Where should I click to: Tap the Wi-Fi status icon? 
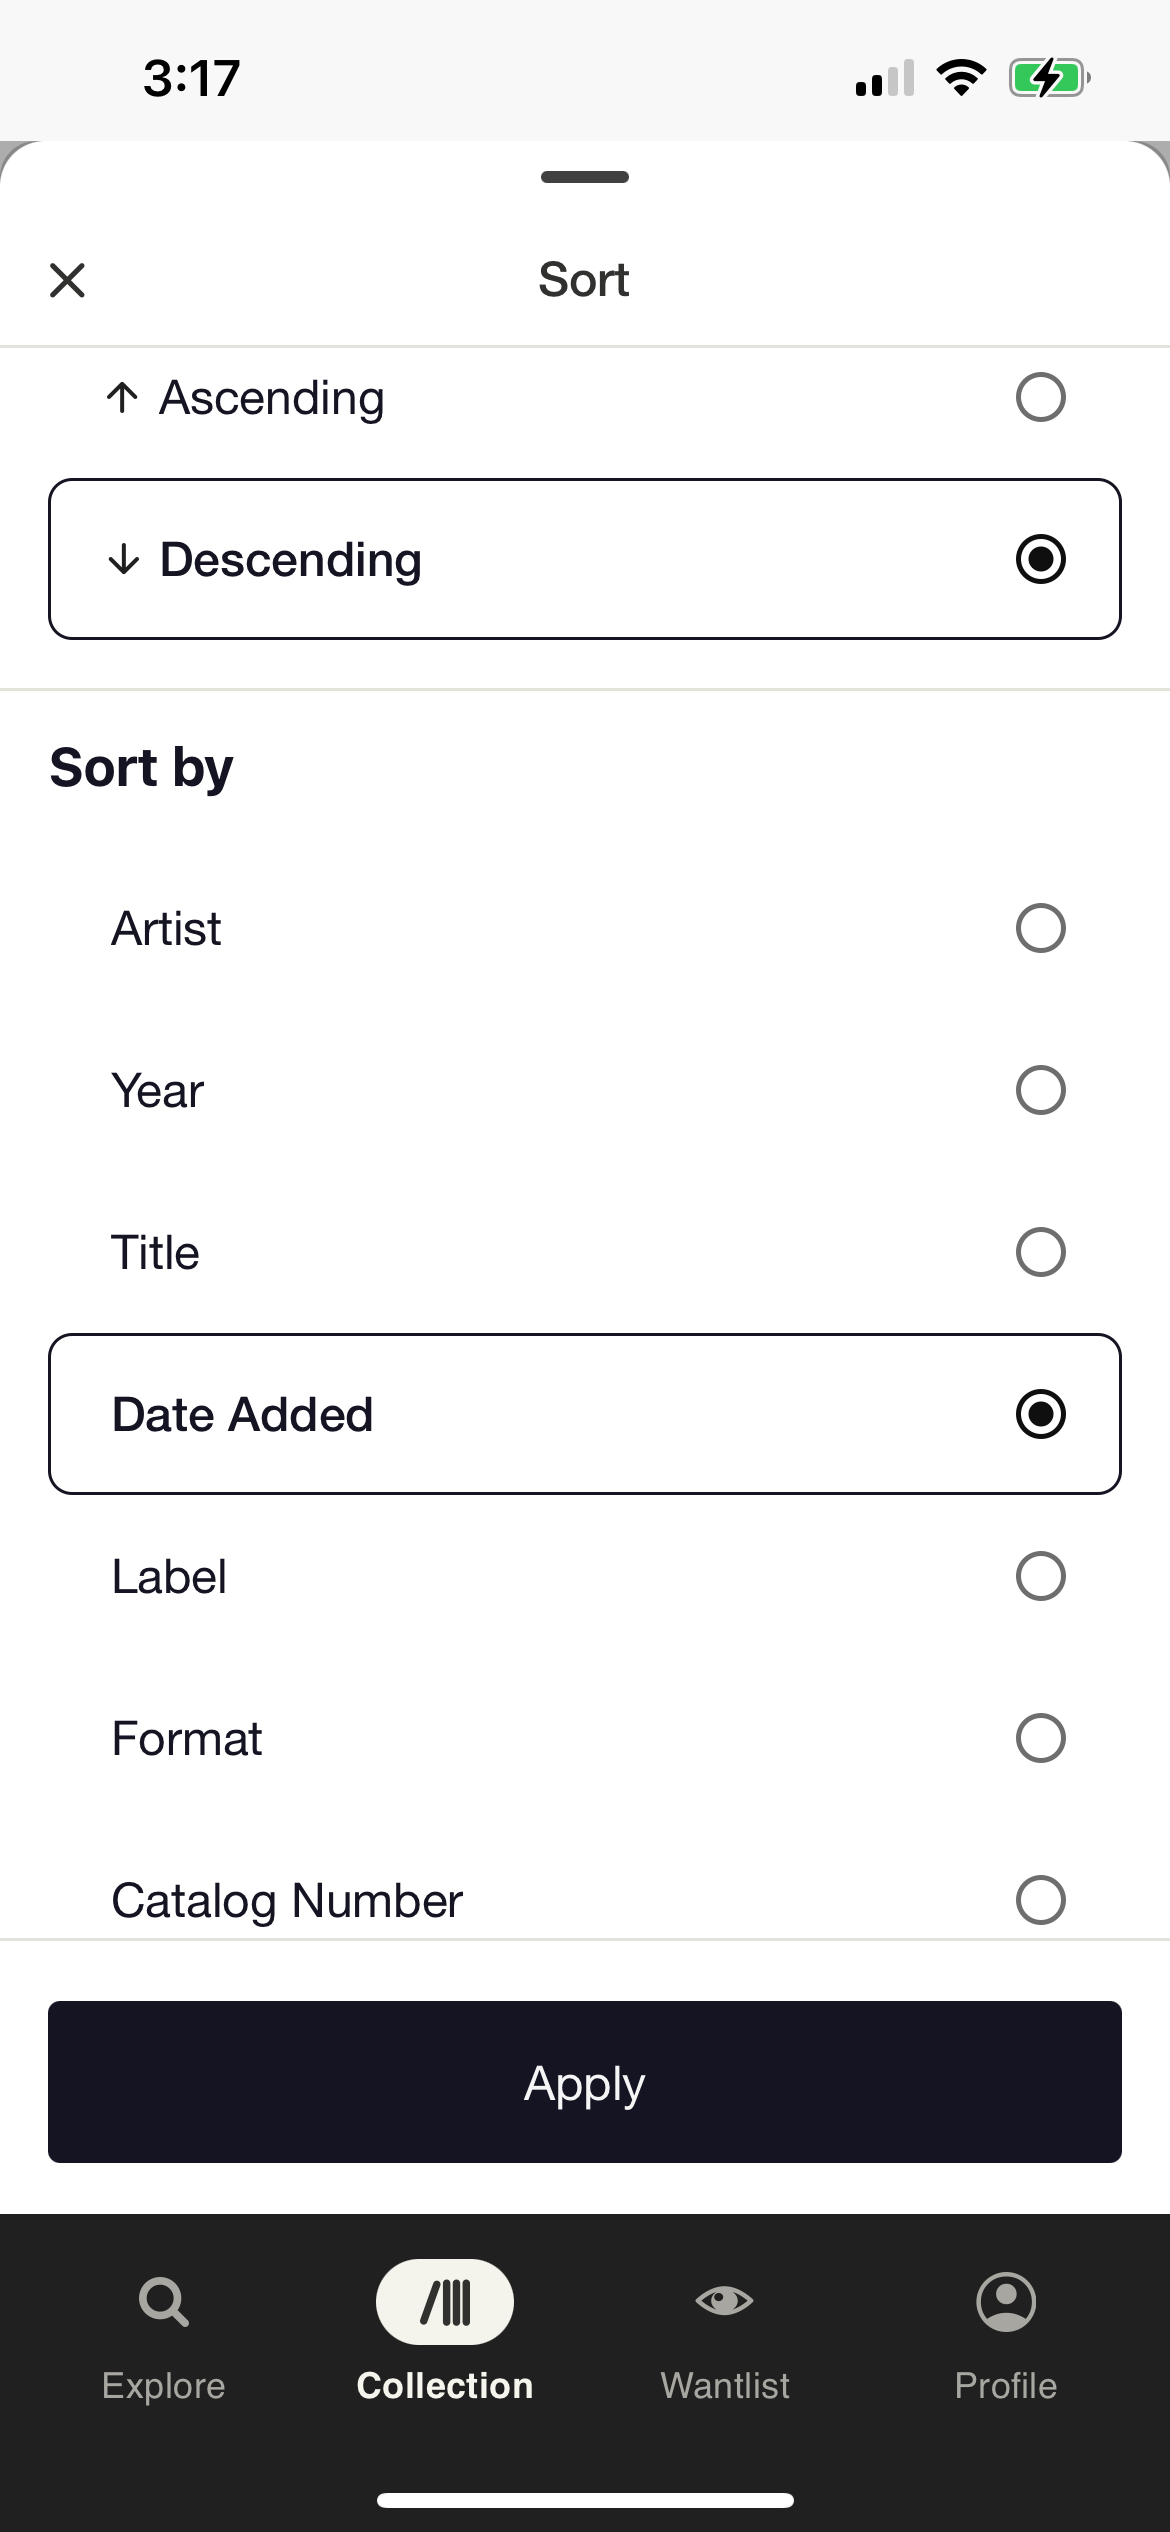pyautogui.click(x=961, y=78)
